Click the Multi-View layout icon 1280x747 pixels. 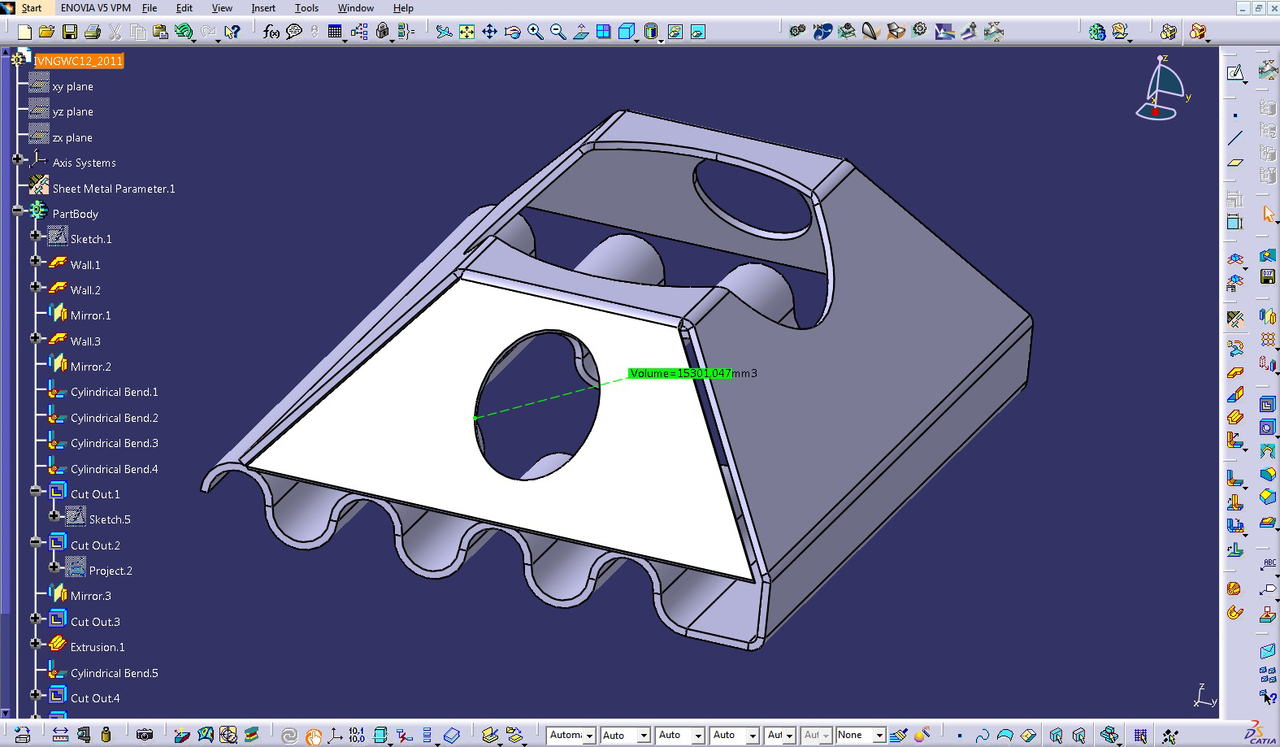(x=604, y=32)
